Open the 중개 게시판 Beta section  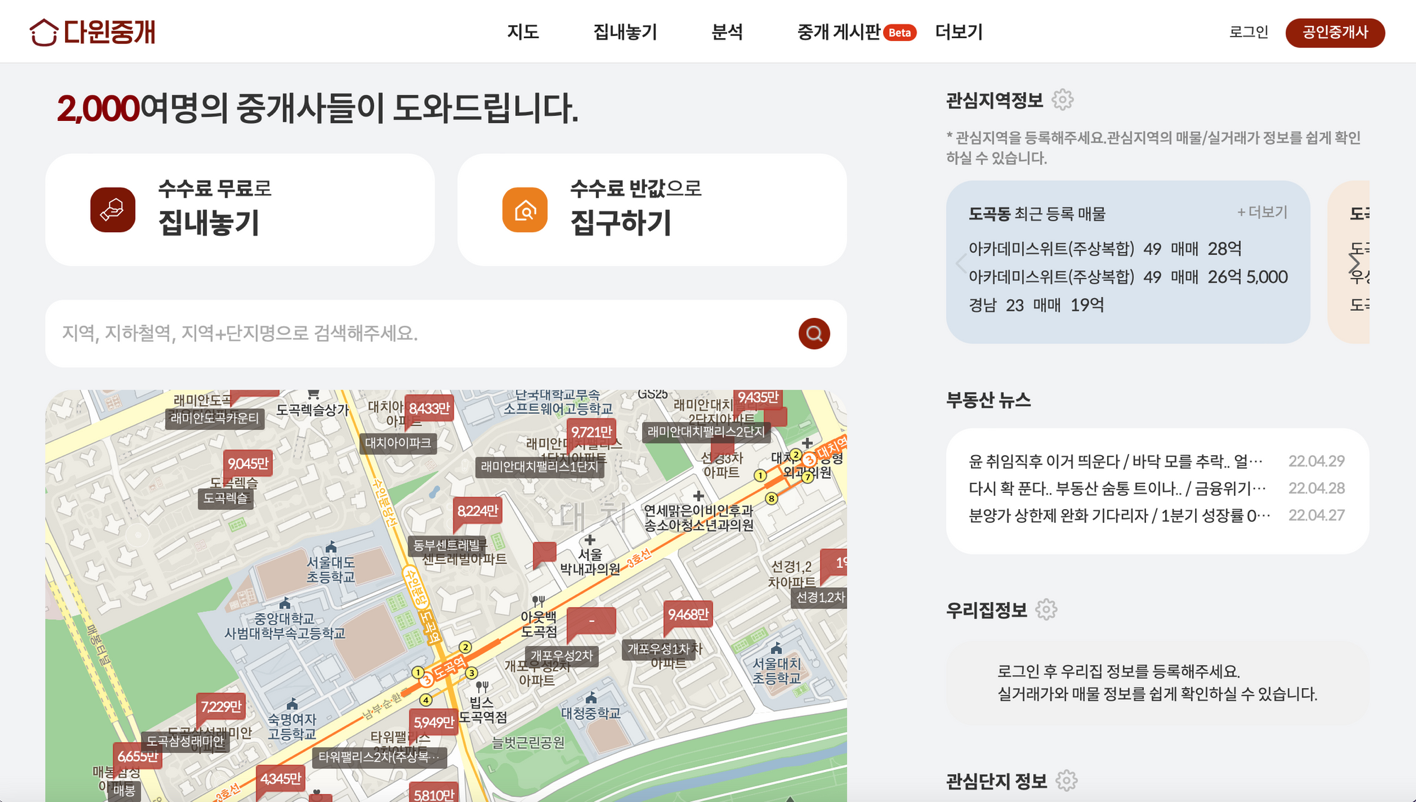pos(840,31)
